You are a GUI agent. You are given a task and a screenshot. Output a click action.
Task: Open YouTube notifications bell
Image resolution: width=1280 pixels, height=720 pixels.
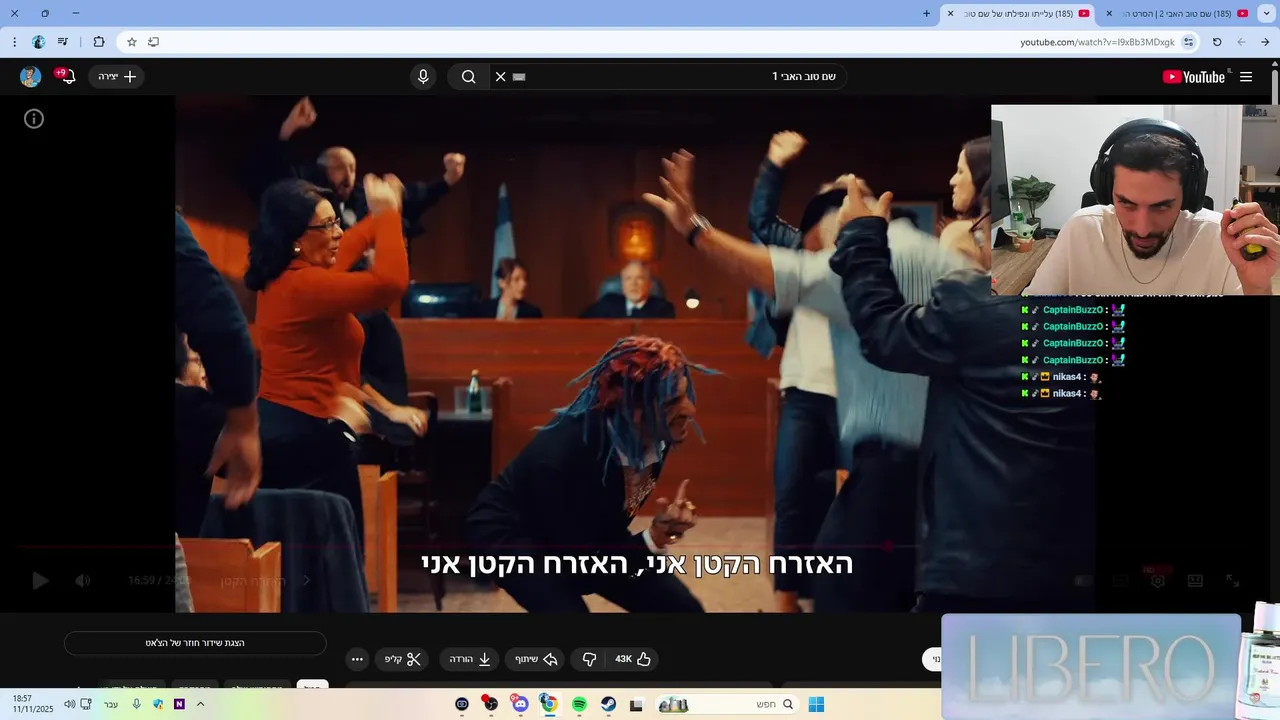coord(66,77)
